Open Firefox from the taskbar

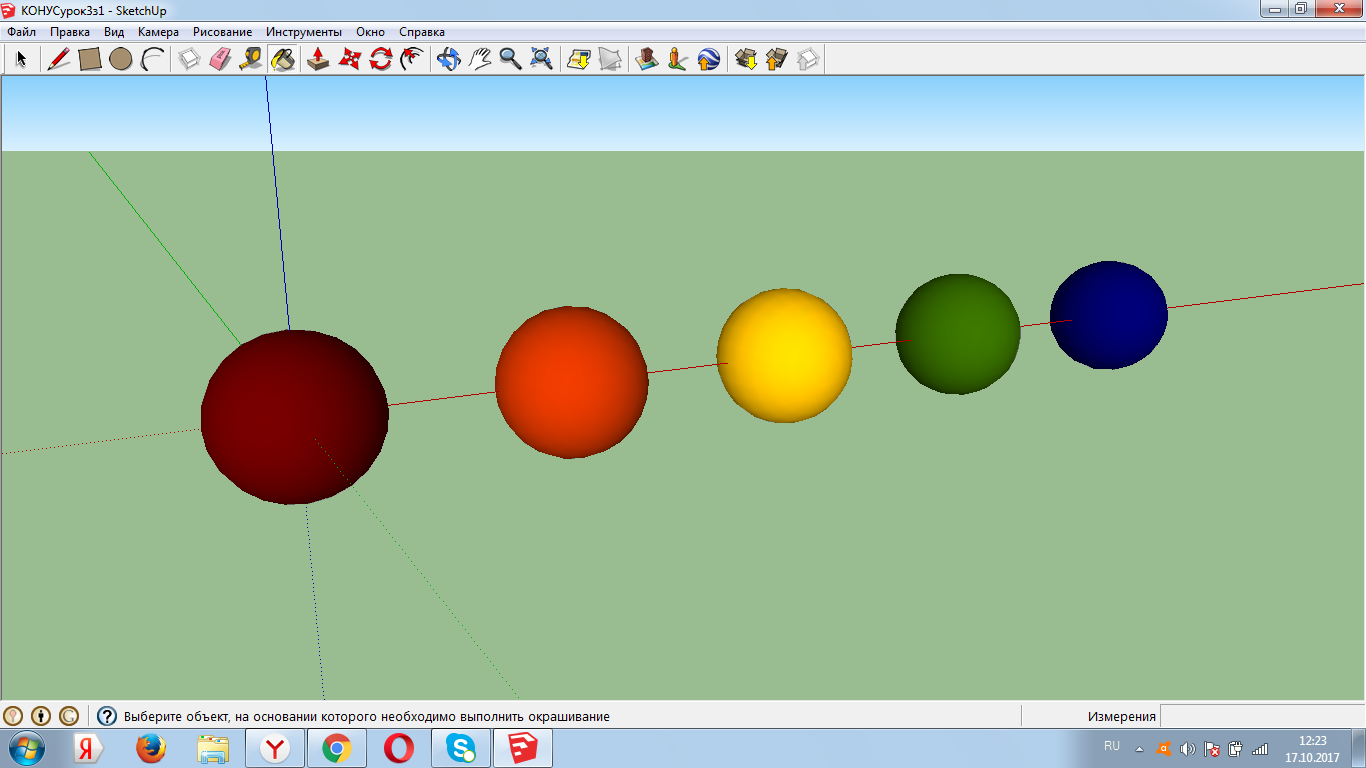point(151,748)
